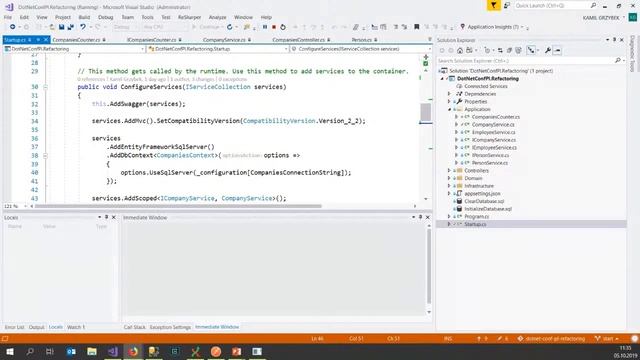Screen dimensions: 640x360
Task: Click the Navigate Backward toolbar icon
Action: (x=13, y=27)
